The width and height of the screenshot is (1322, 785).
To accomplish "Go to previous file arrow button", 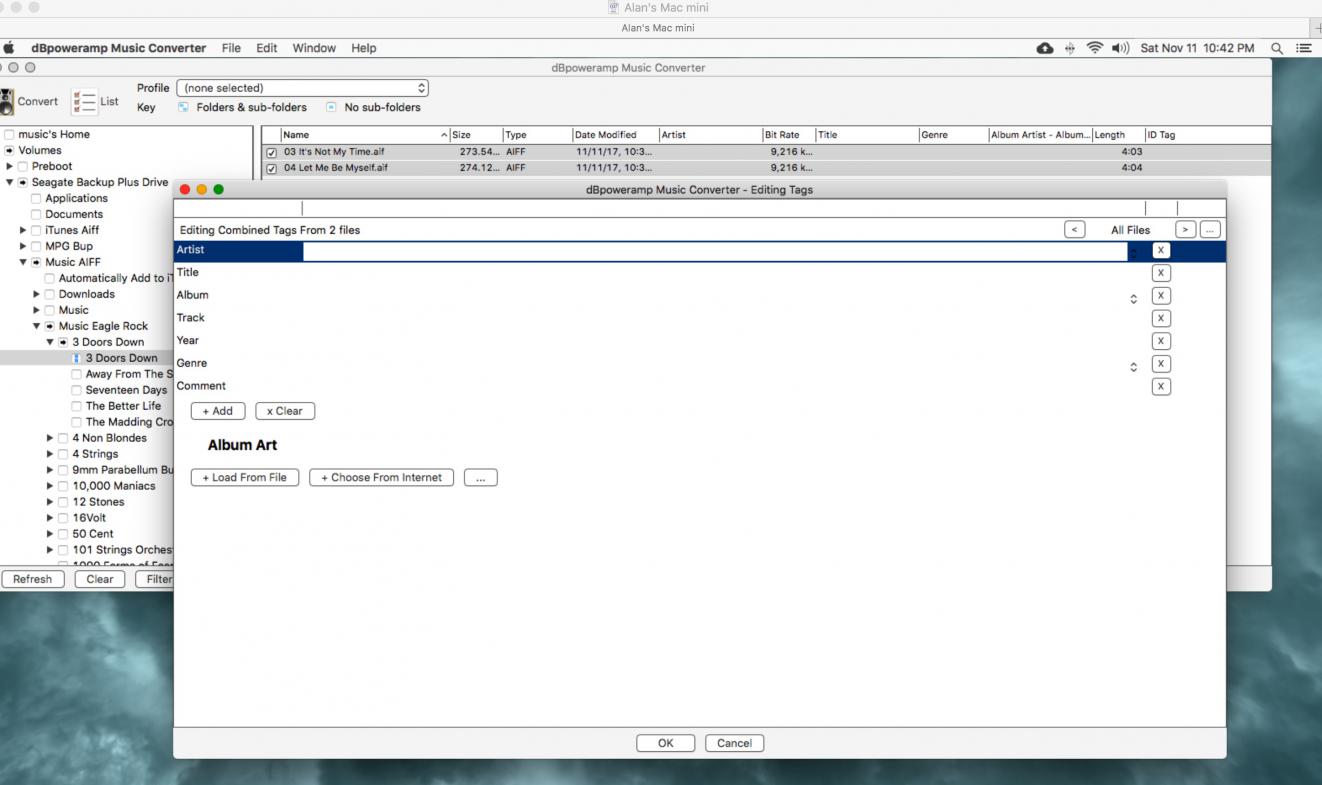I will click(1075, 230).
